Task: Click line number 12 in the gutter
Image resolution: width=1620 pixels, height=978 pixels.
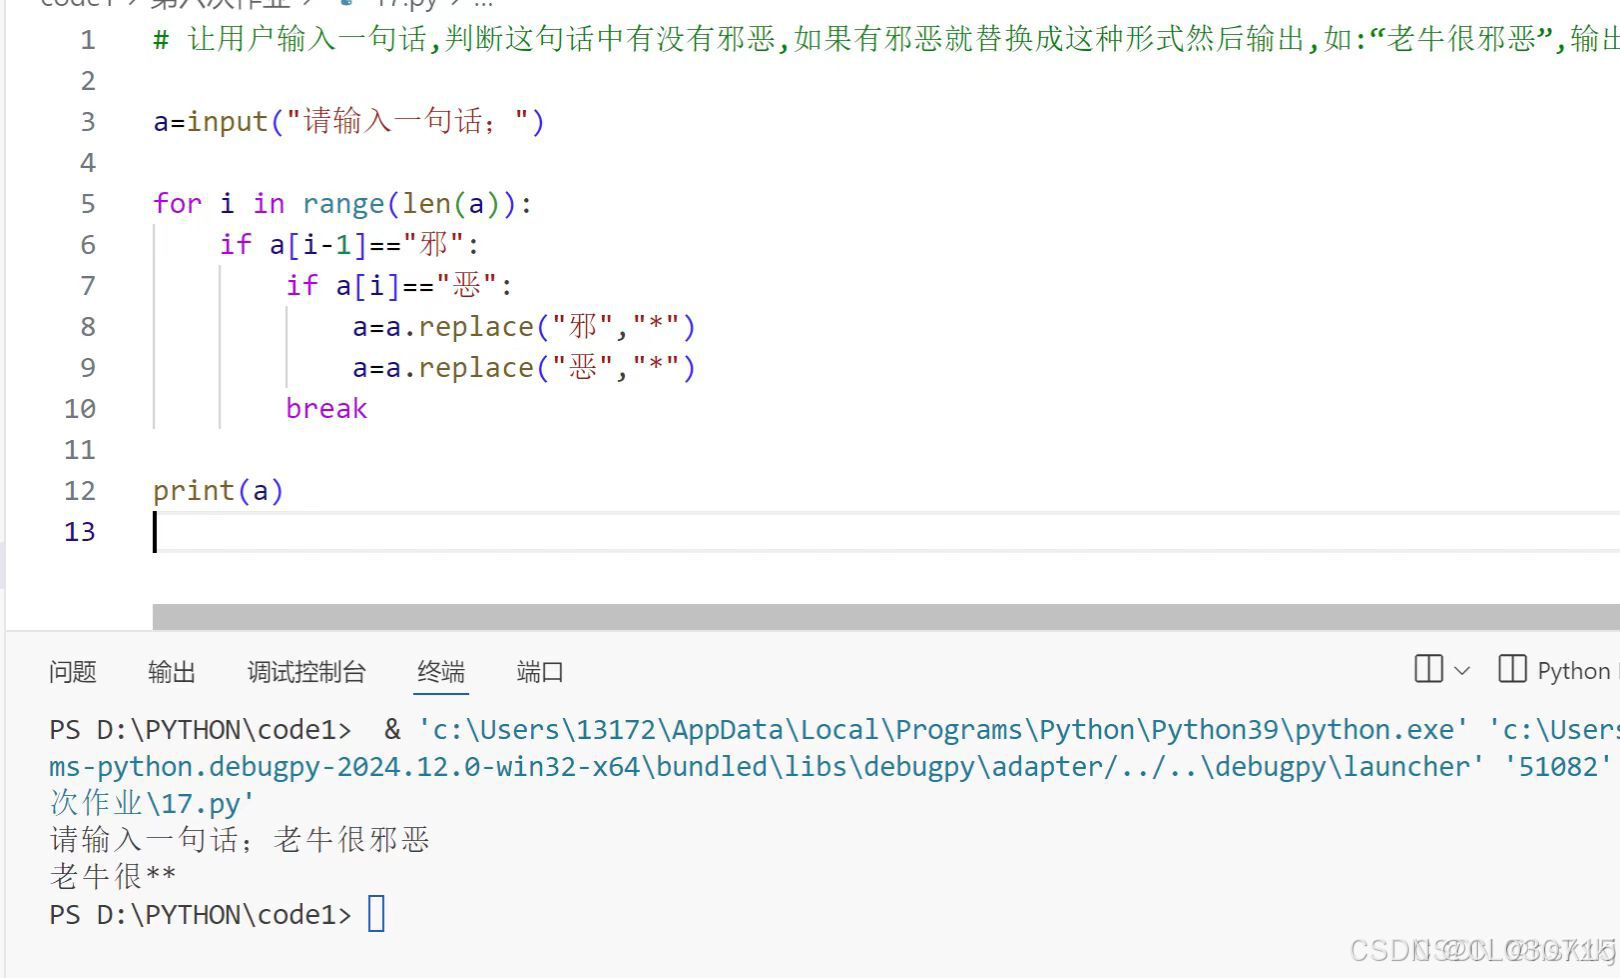Action: pyautogui.click(x=80, y=491)
